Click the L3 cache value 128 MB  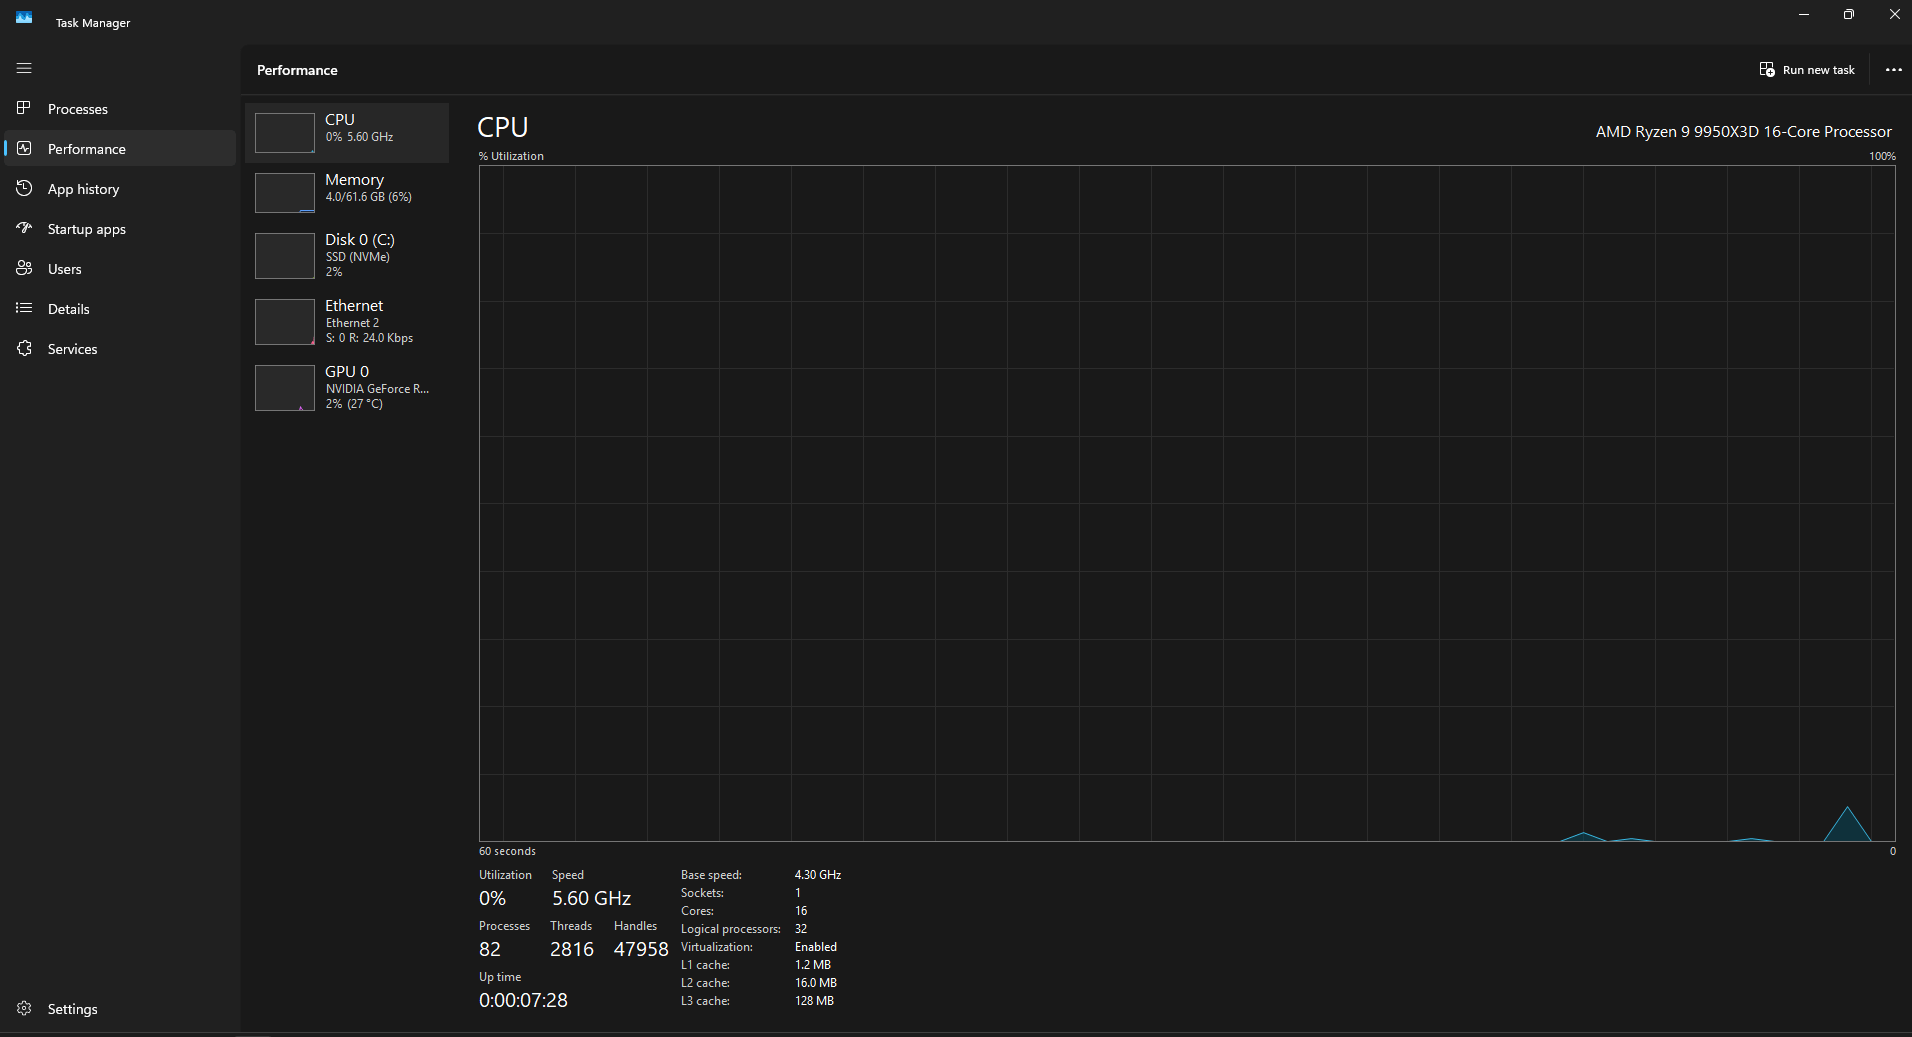[x=814, y=1001]
